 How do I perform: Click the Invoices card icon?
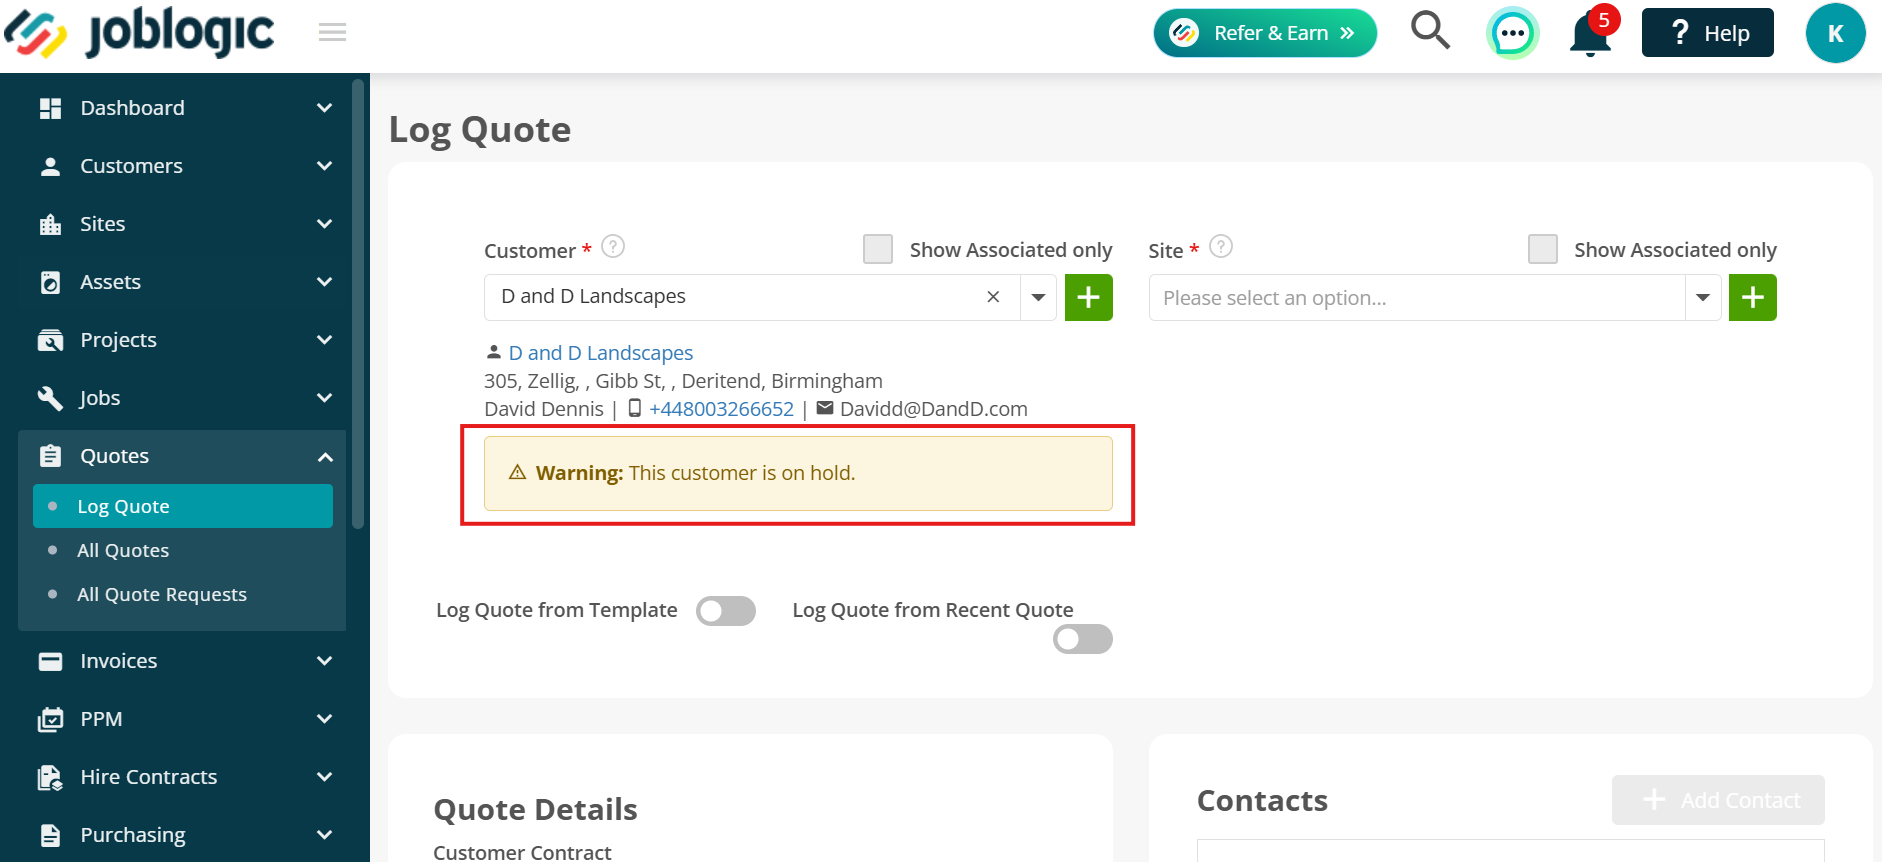[50, 661]
